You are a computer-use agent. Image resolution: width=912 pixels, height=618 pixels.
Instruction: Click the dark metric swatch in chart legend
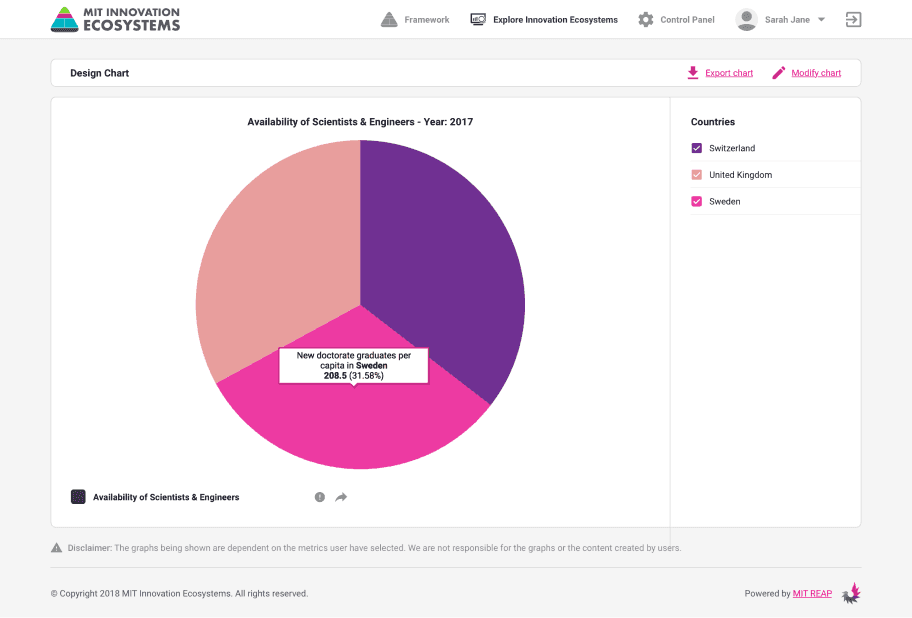(x=78, y=497)
